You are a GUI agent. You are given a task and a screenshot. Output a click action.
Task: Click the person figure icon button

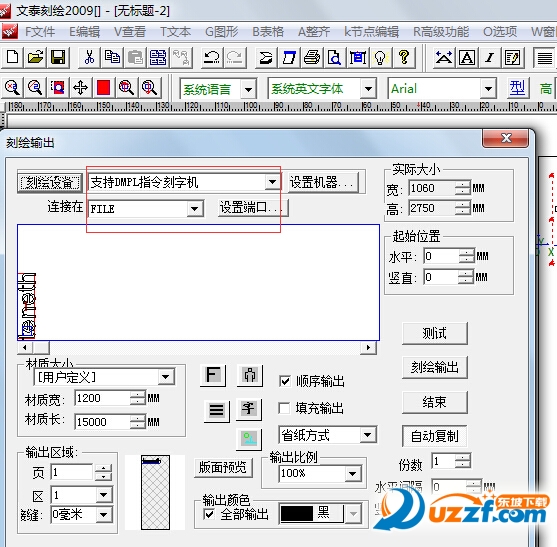click(x=250, y=375)
